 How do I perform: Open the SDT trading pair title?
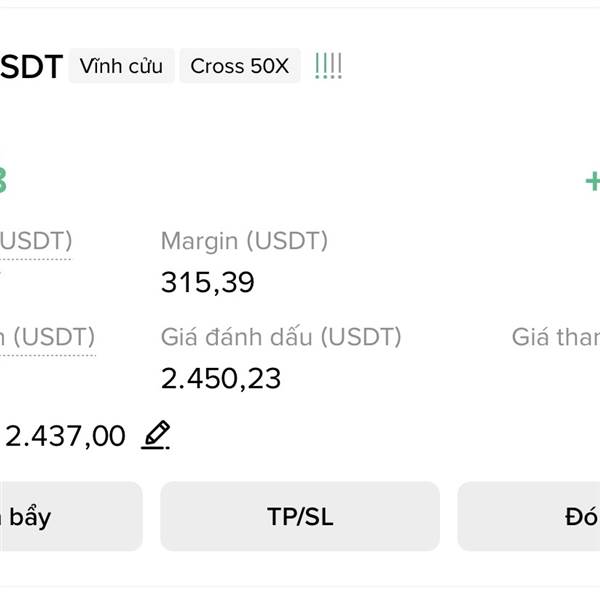(31, 67)
